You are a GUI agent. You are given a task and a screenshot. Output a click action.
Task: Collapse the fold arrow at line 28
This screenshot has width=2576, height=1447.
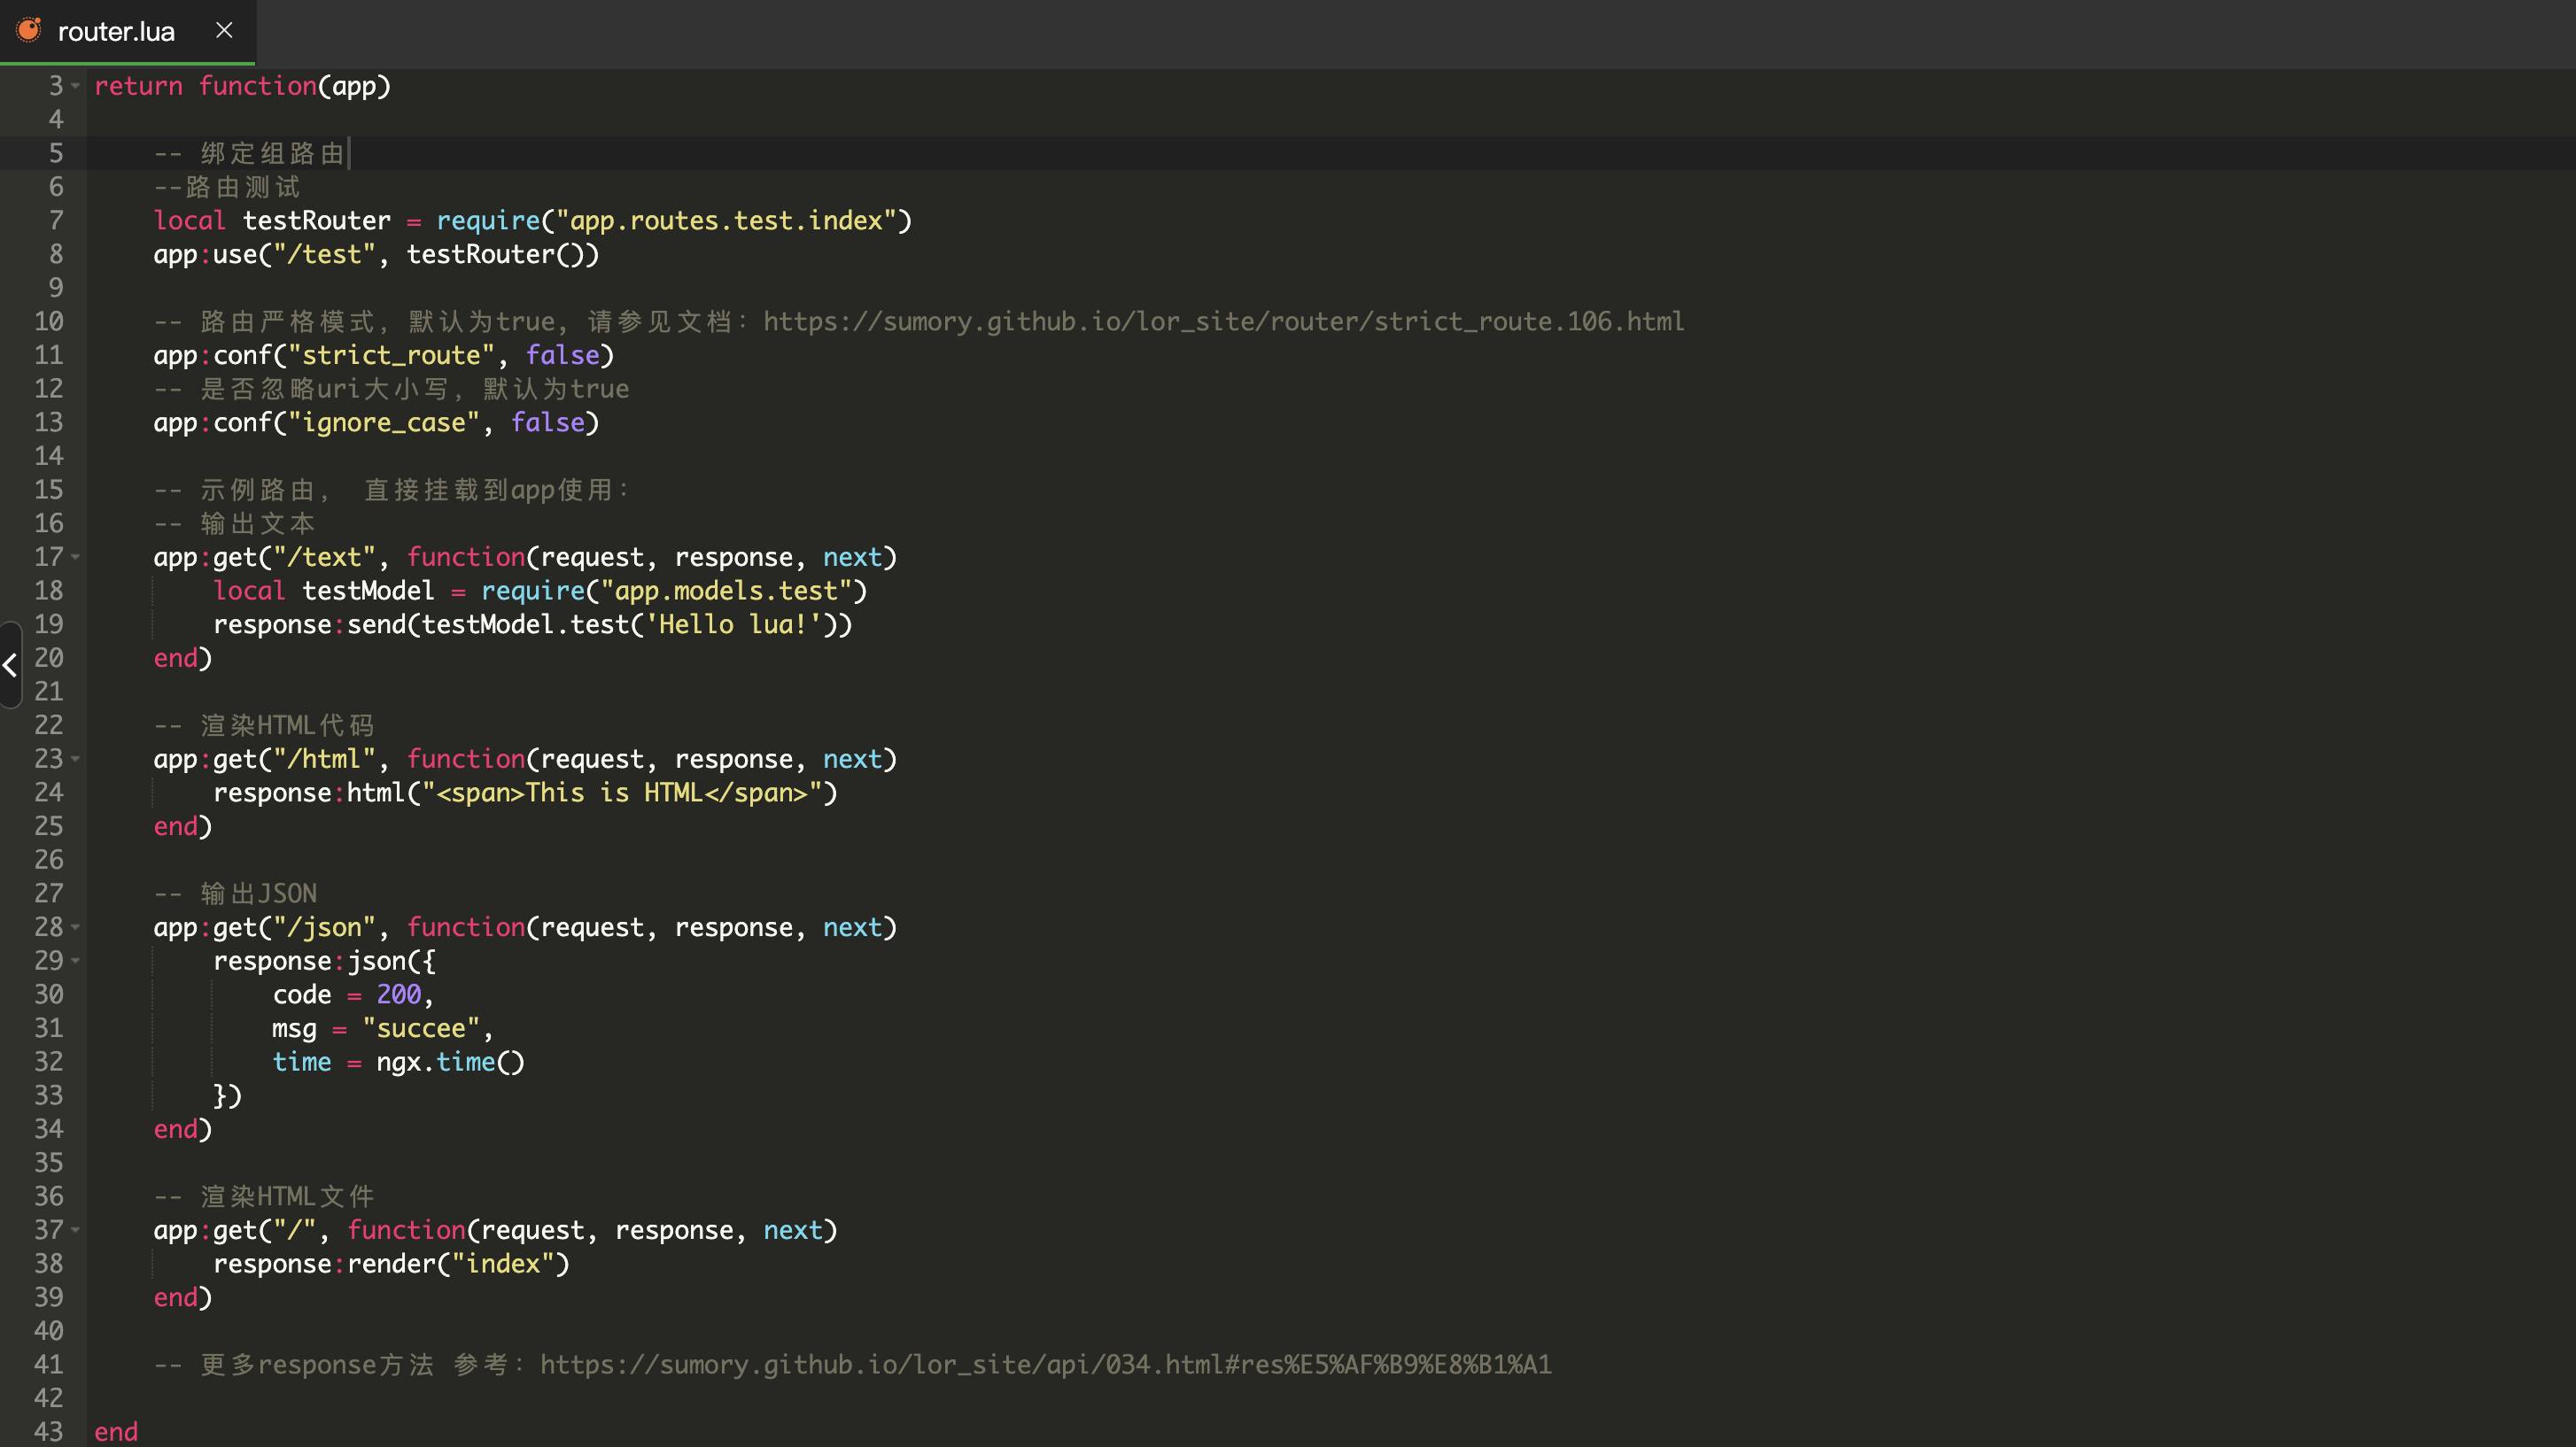pyautogui.click(x=76, y=927)
